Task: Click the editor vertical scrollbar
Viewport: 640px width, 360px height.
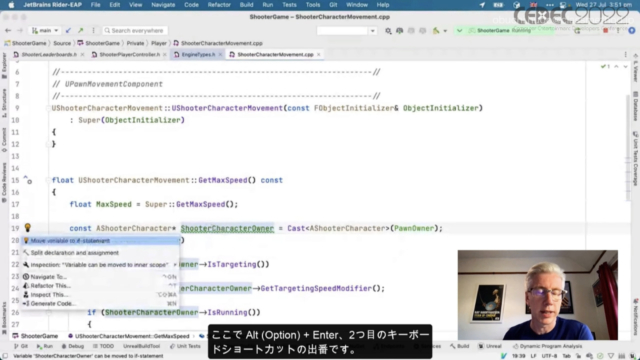Action: click(628, 147)
